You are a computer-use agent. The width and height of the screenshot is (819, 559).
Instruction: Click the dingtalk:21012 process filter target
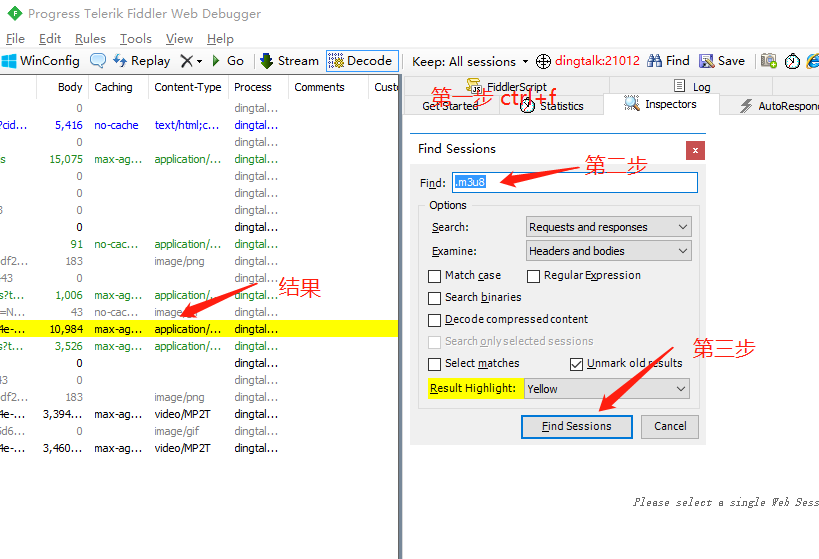pos(588,61)
